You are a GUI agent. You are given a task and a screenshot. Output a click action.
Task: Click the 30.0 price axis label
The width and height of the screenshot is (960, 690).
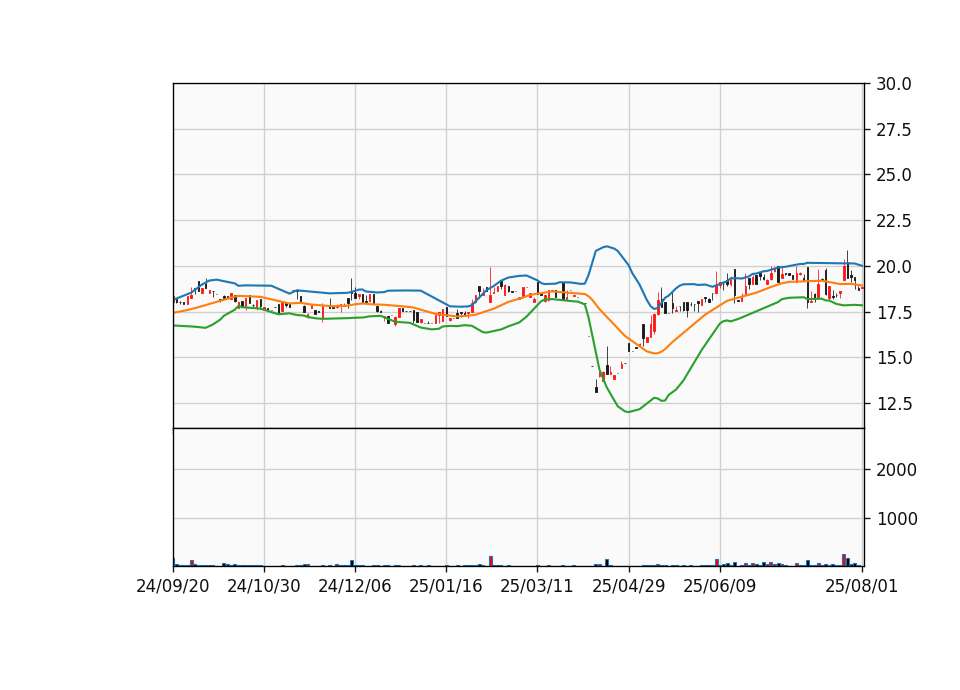[893, 84]
